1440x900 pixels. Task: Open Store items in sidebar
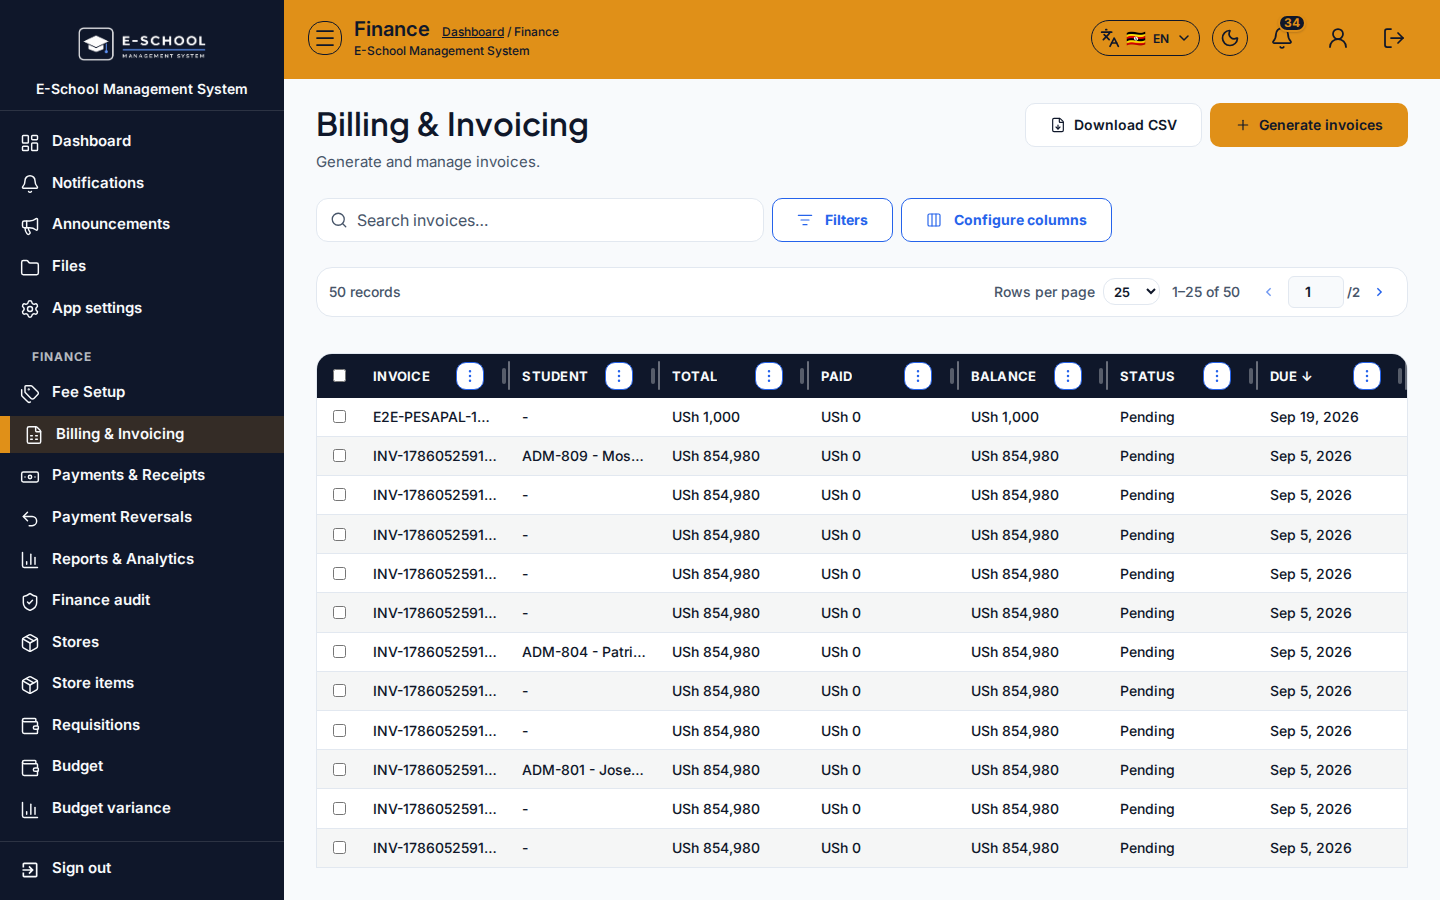[142, 683]
